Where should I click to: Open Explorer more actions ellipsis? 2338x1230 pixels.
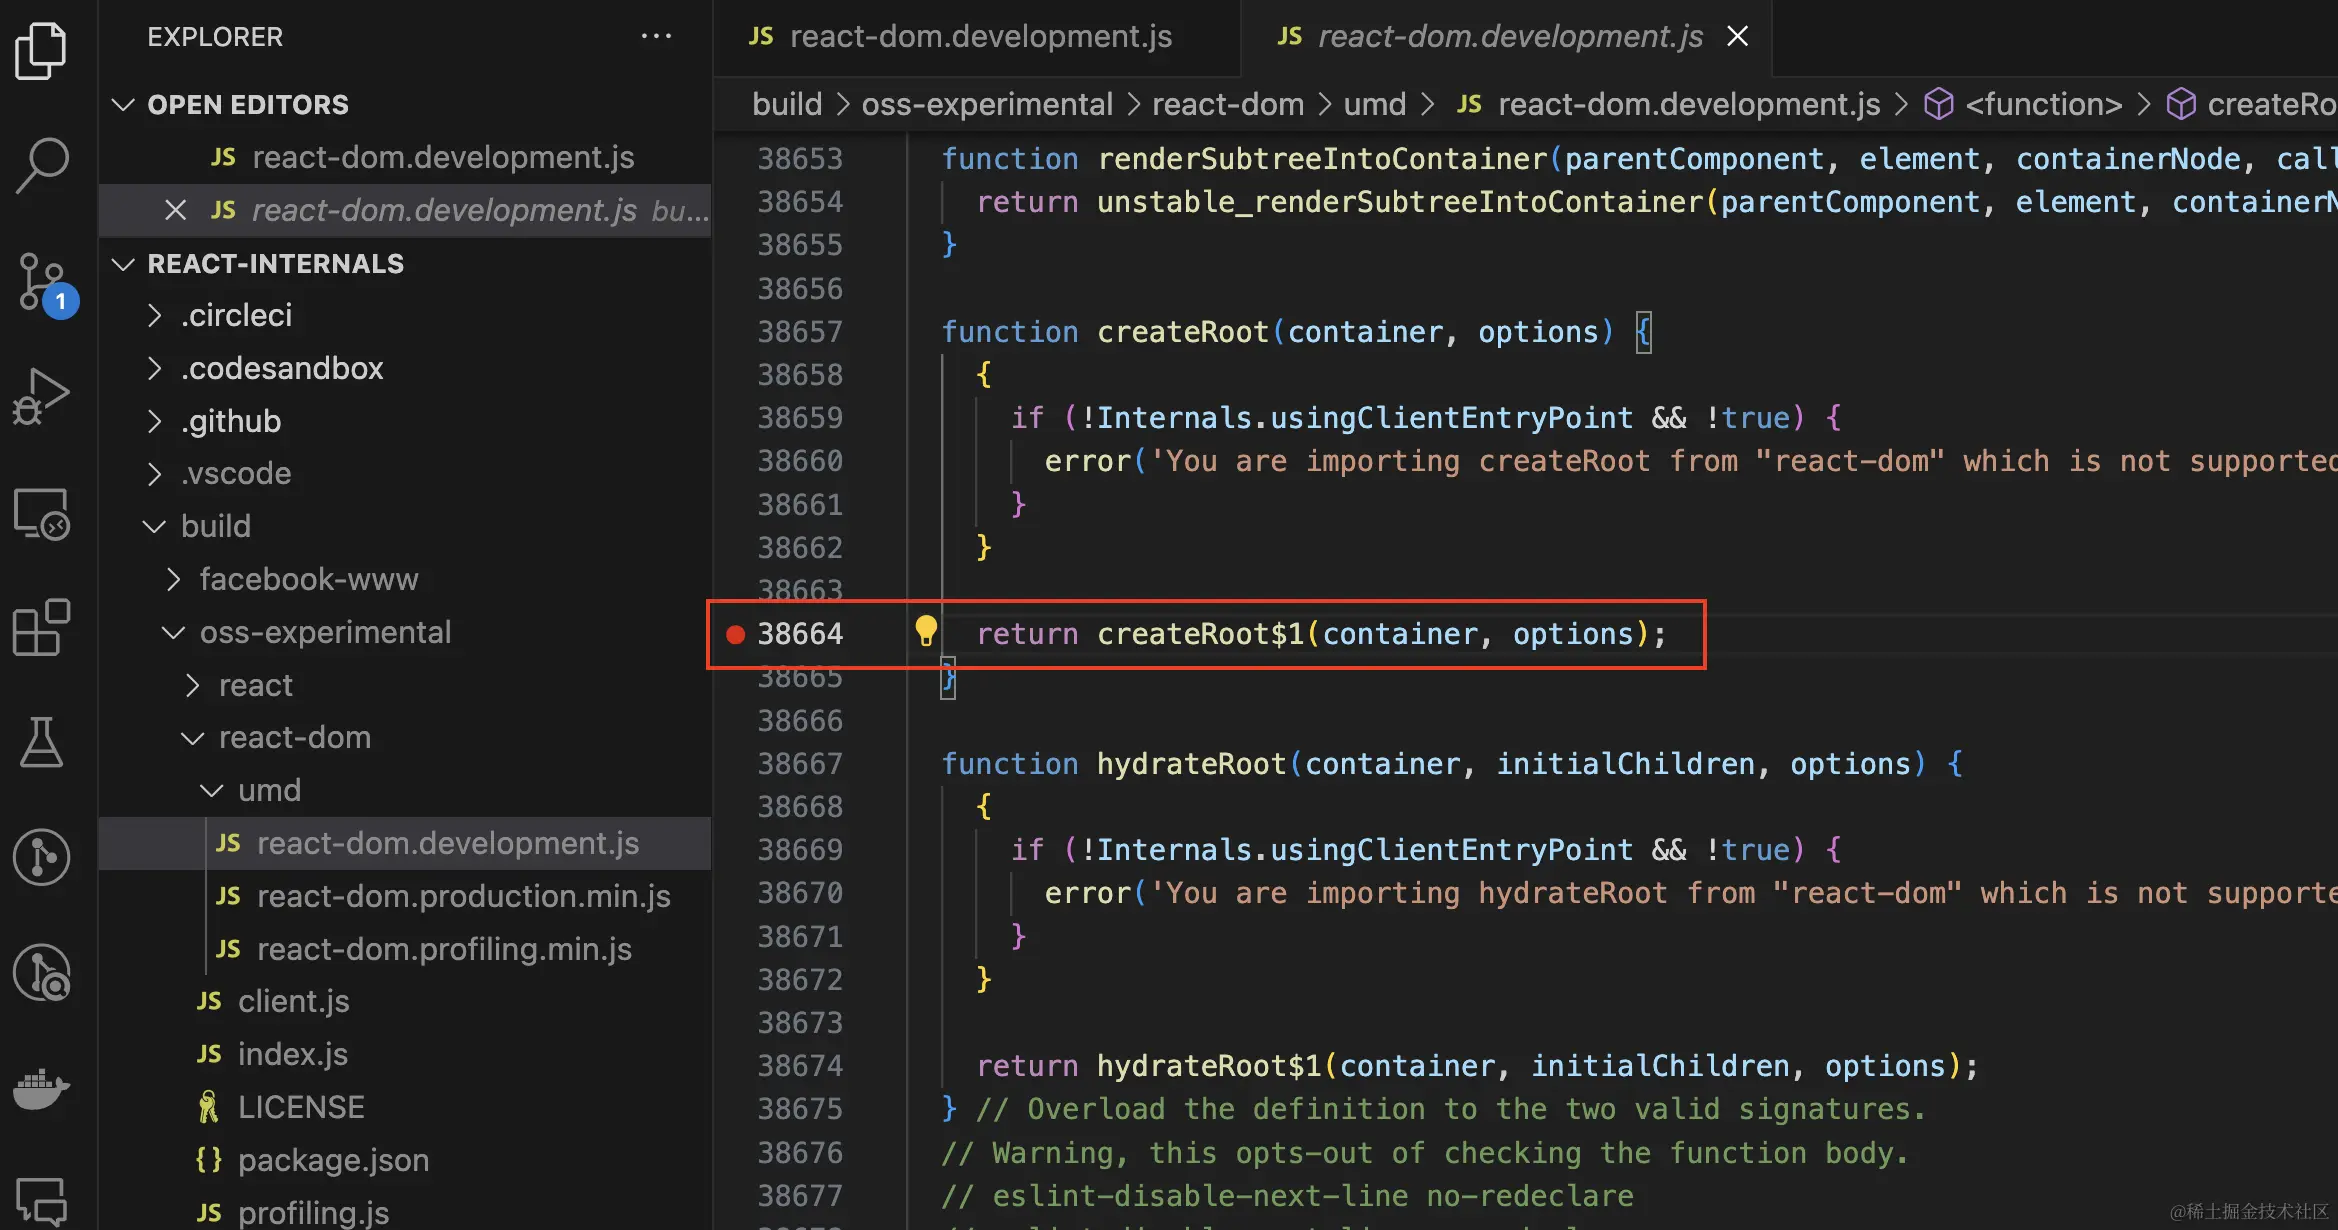pyautogui.click(x=656, y=36)
